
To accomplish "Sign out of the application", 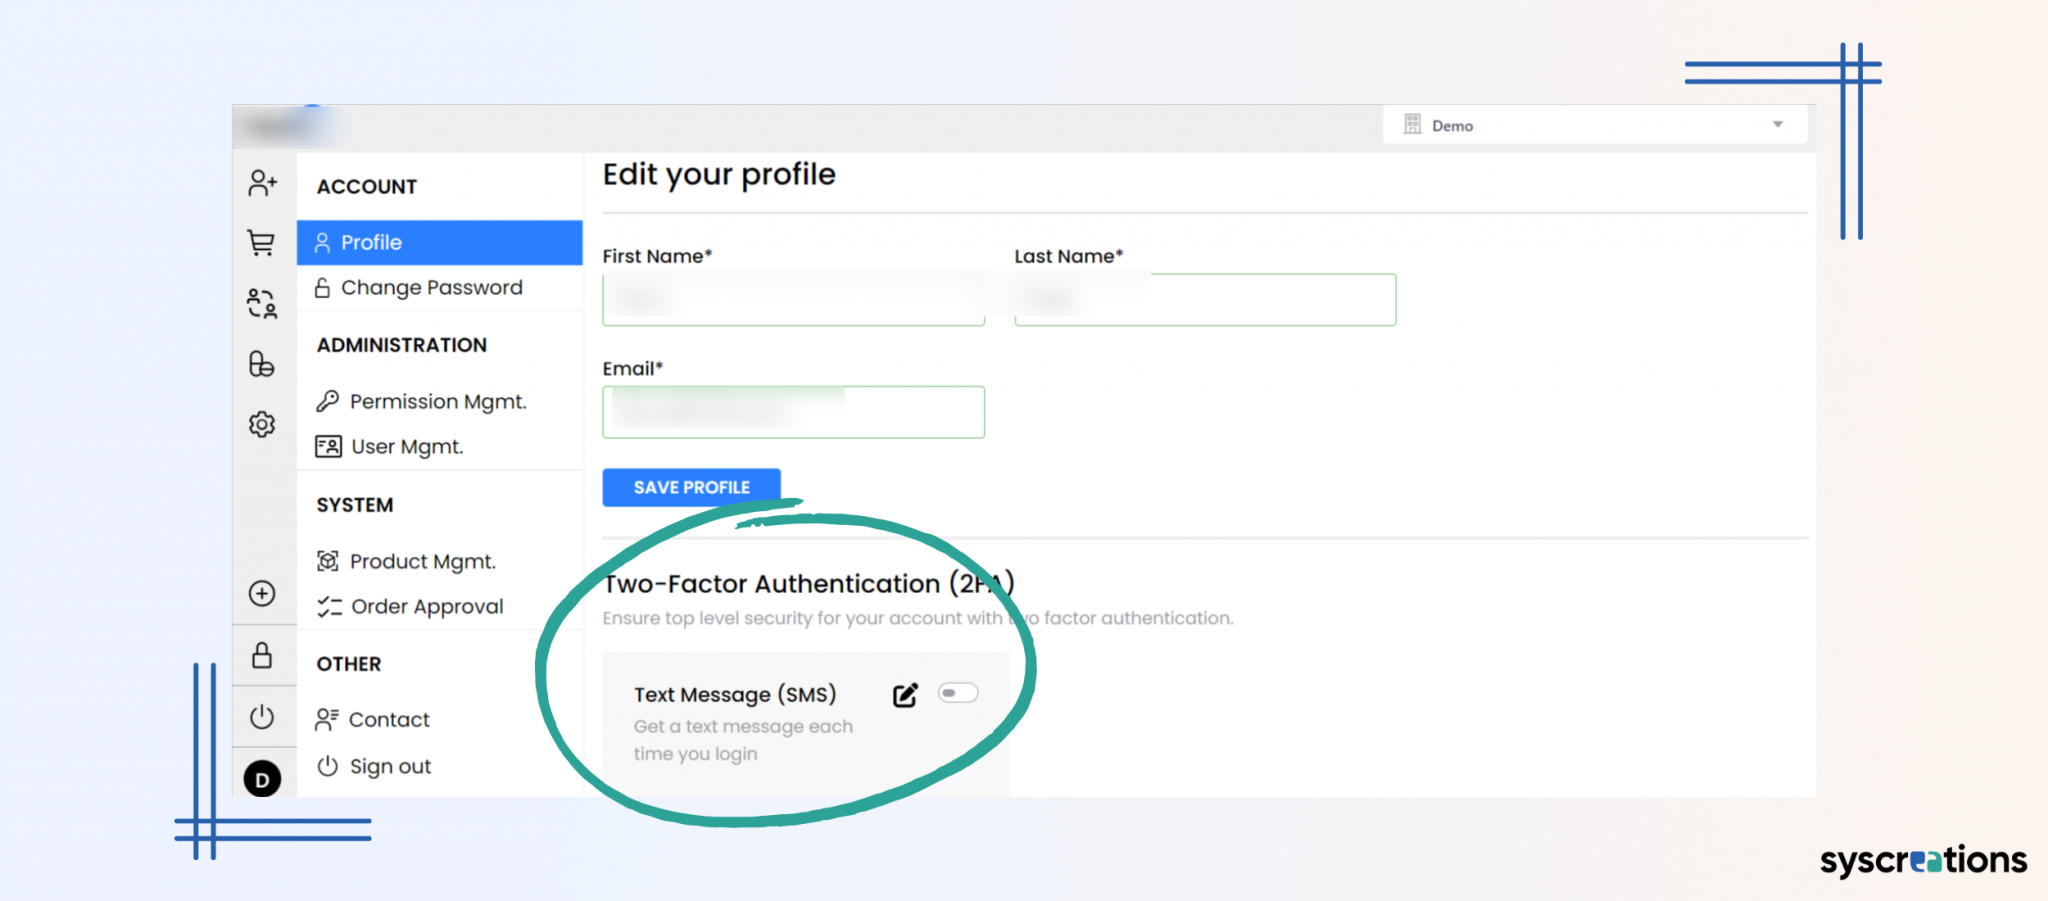I will point(390,766).
